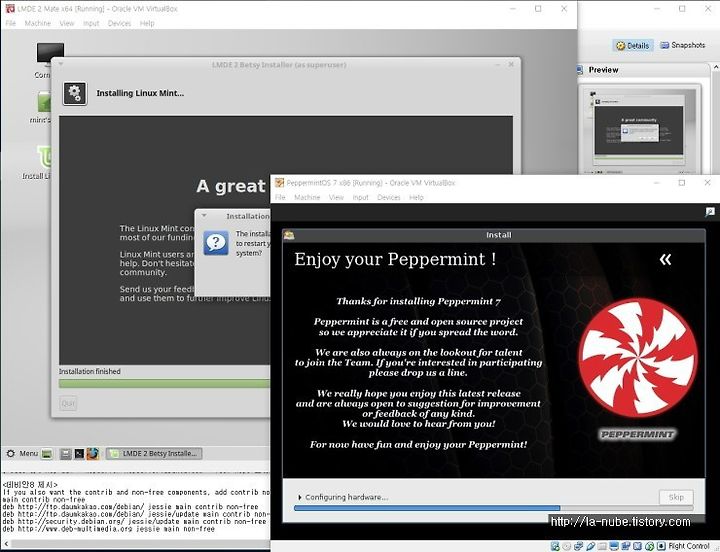Open Help menu in LMDE 2 Mate VM window
720x552 pixels.
coord(147,23)
